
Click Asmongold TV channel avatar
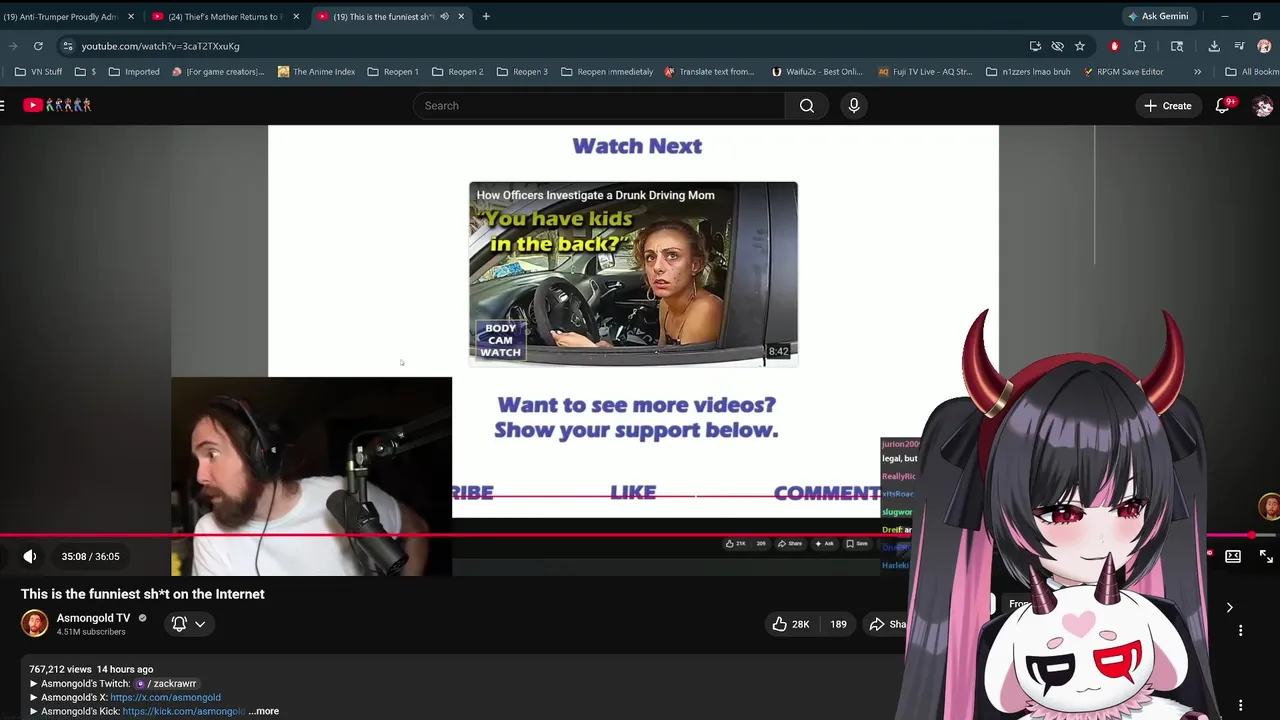tap(34, 623)
